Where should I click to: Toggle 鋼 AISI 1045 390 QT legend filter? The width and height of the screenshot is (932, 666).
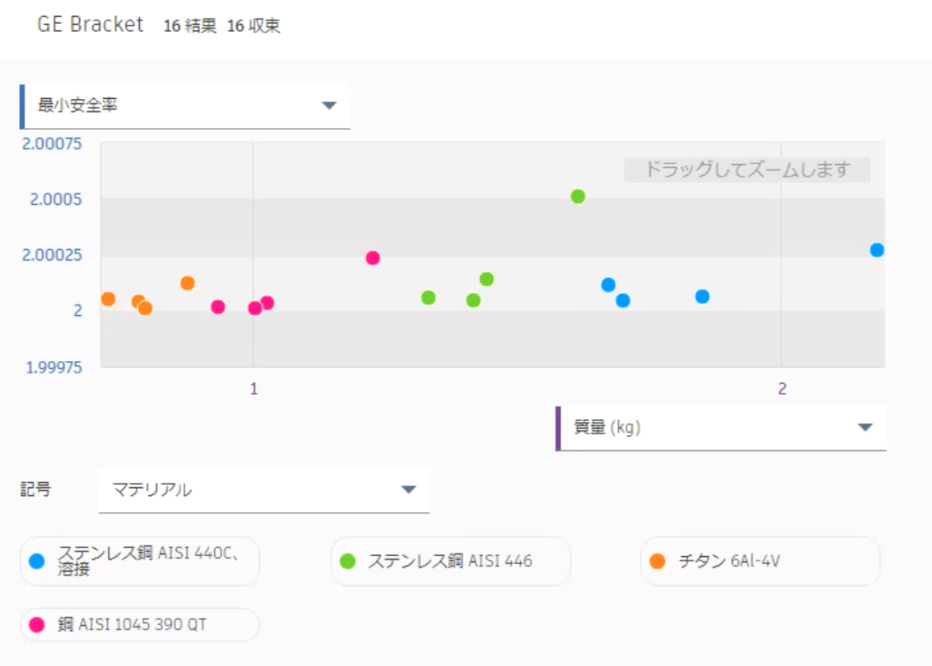pyautogui.click(x=140, y=624)
